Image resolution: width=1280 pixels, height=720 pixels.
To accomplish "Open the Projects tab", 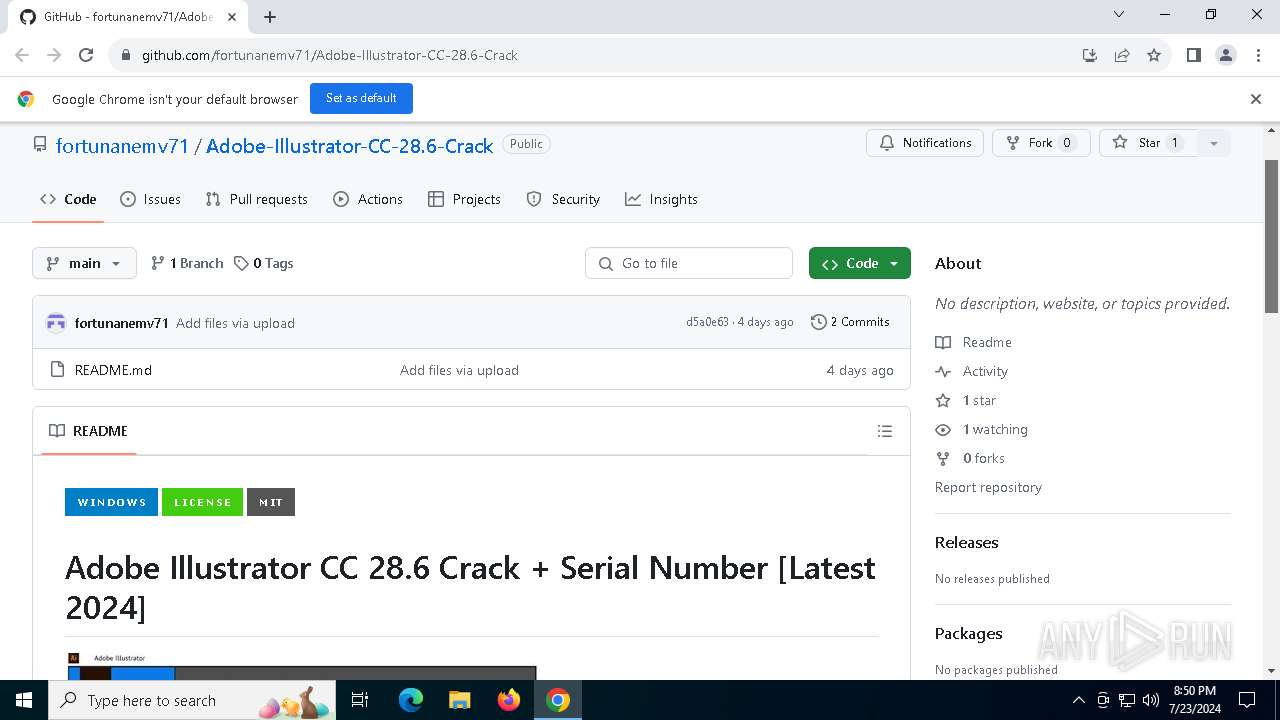I will pos(464,199).
